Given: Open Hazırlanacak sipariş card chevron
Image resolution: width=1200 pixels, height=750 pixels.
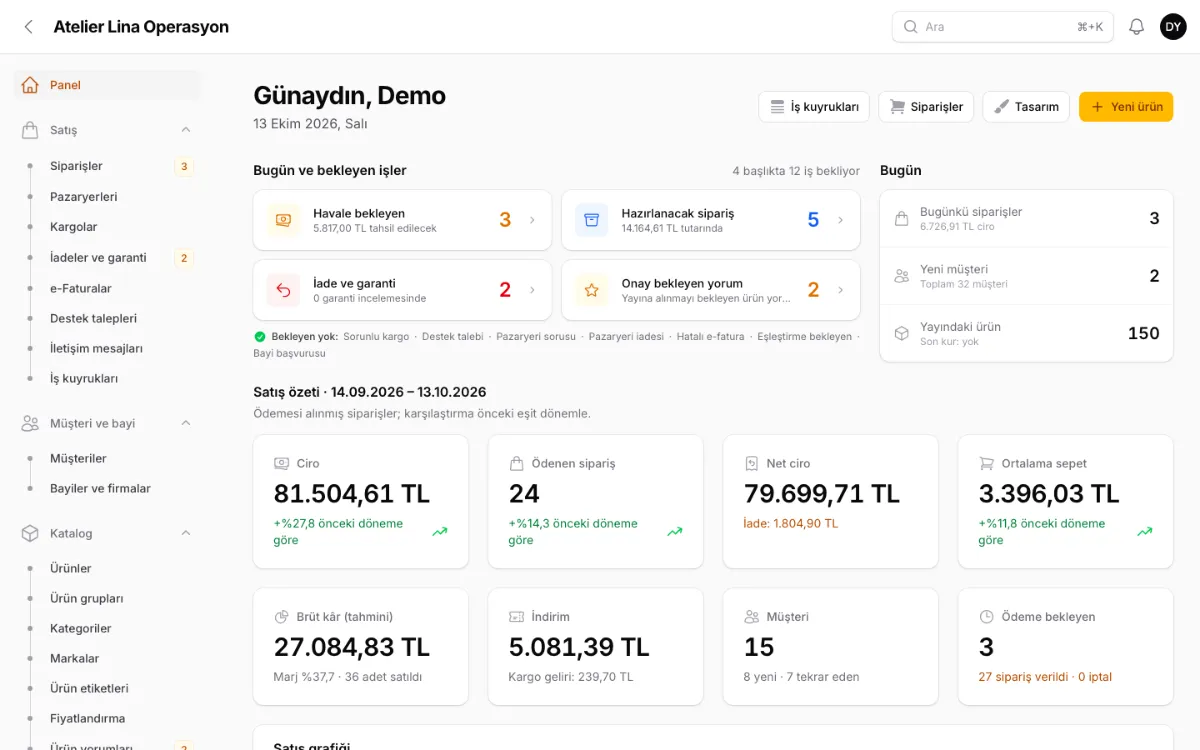Looking at the screenshot, I should 840,220.
